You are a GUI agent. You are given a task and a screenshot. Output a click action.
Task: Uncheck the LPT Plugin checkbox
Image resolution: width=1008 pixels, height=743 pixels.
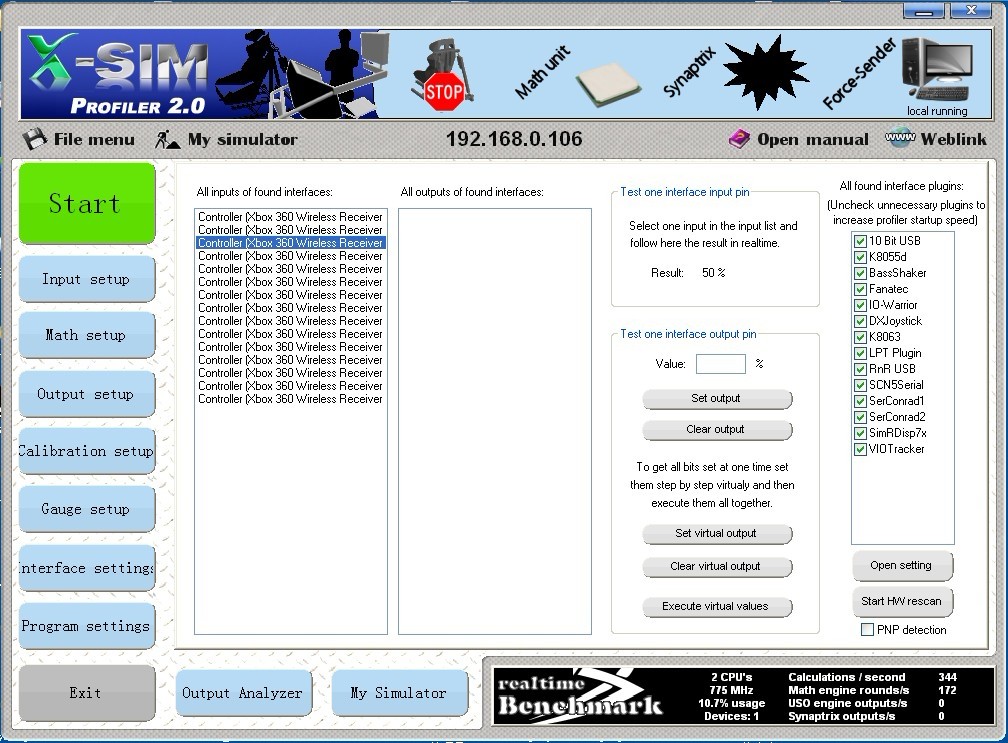[x=860, y=353]
